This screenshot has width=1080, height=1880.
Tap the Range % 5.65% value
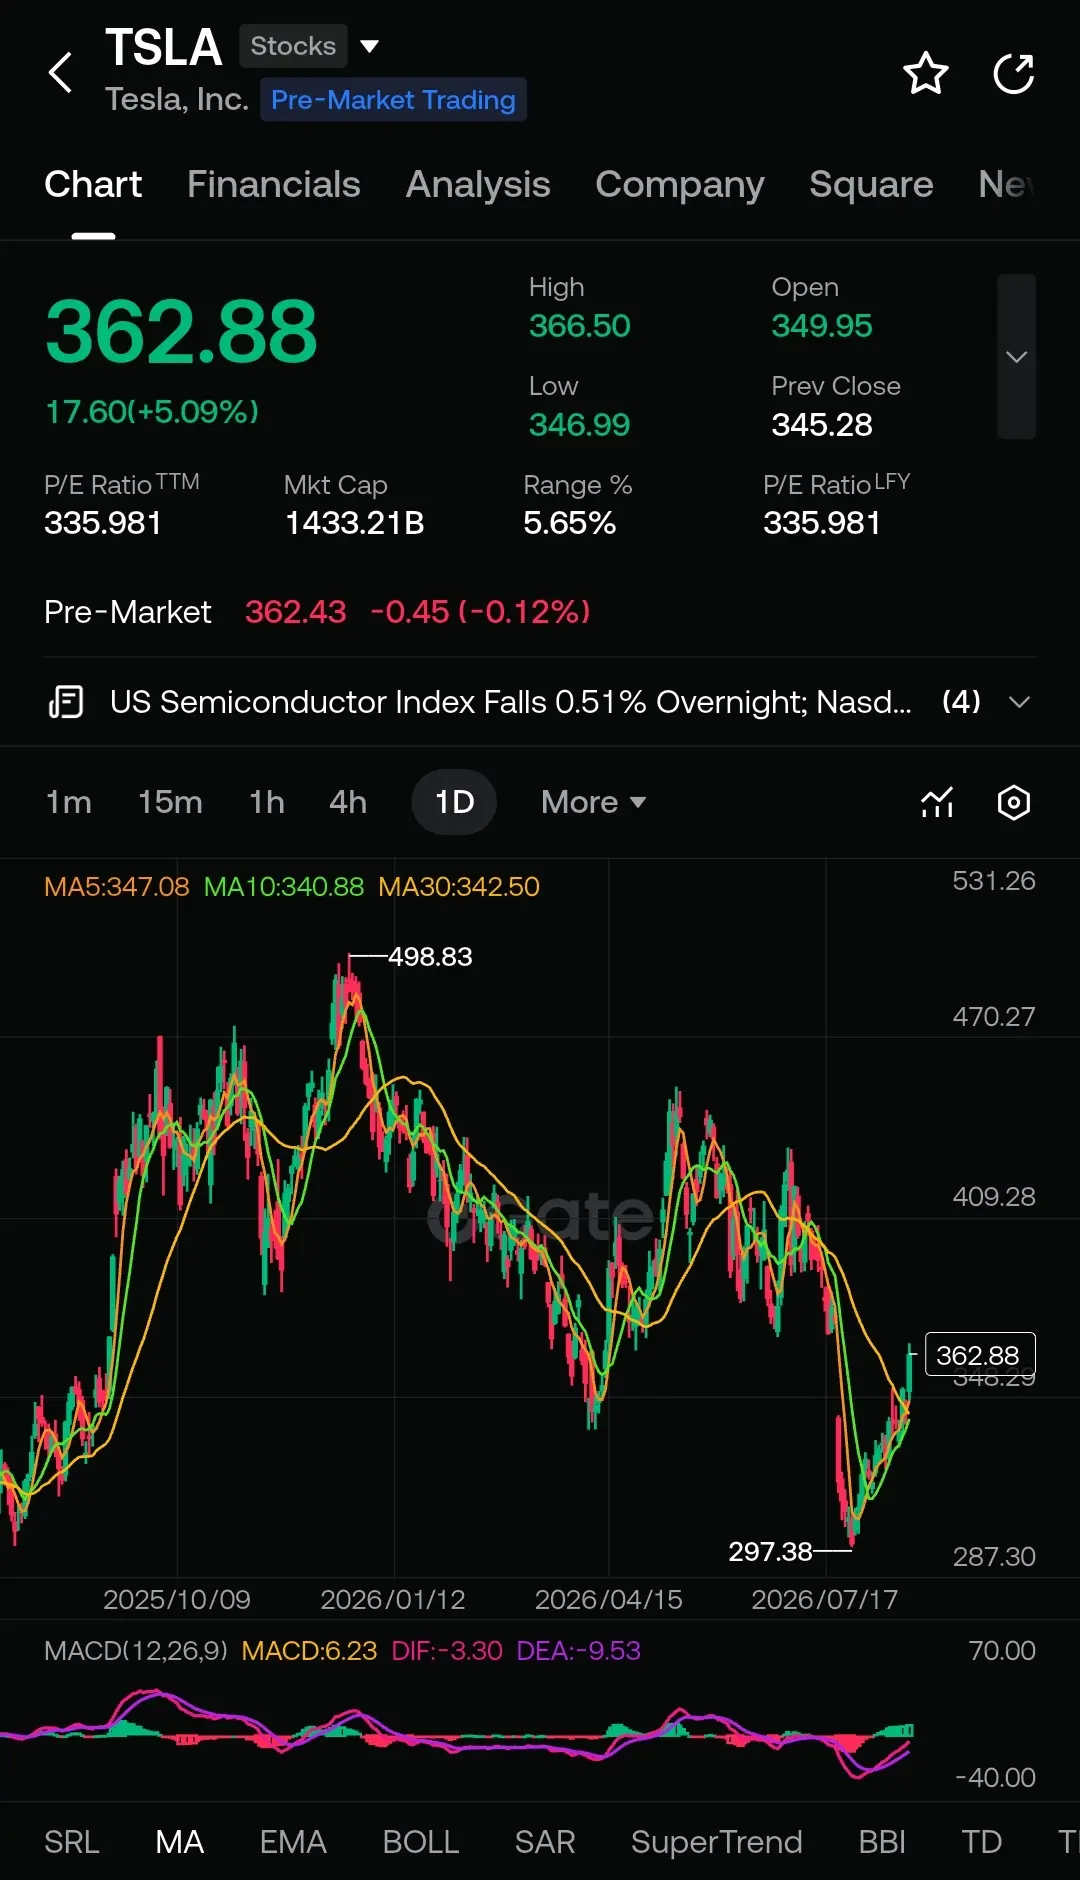click(570, 523)
